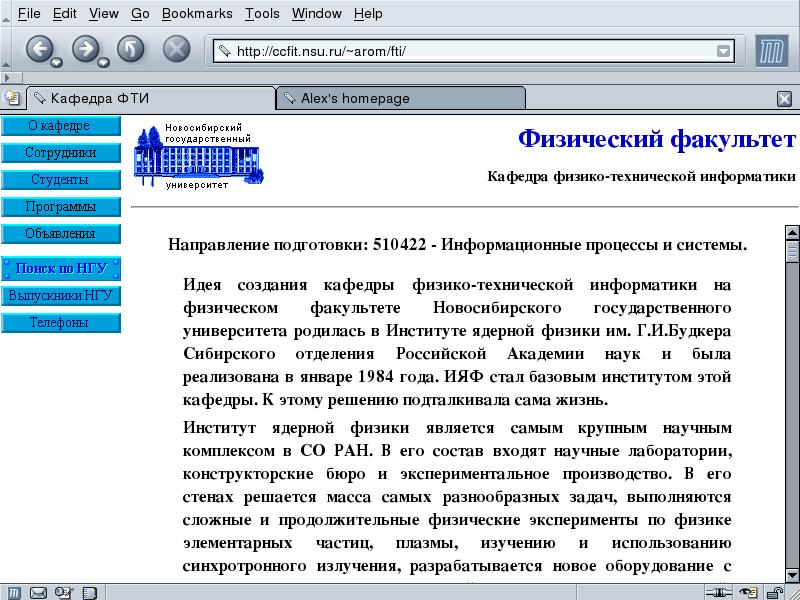Viewport: 800px width, 600px height.
Task: Click the security padlock icon in the status bar
Action: [775, 593]
